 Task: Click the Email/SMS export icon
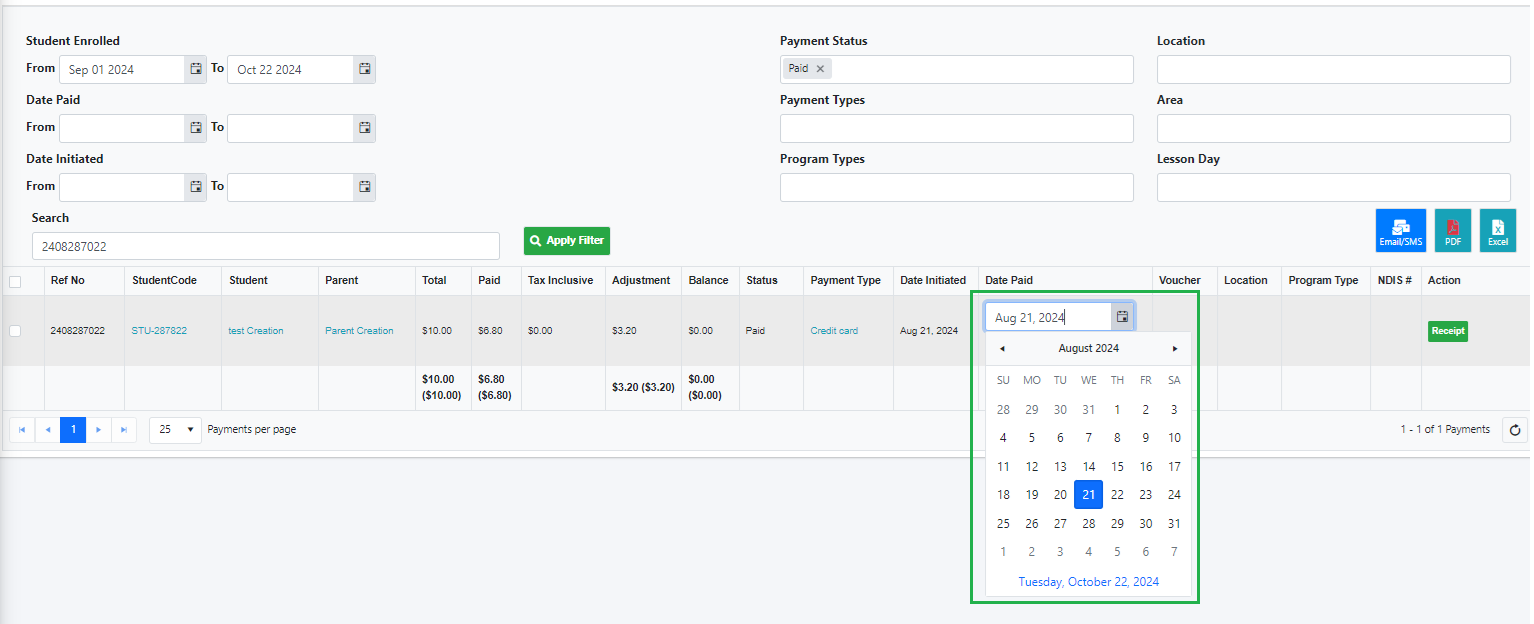pos(1400,230)
